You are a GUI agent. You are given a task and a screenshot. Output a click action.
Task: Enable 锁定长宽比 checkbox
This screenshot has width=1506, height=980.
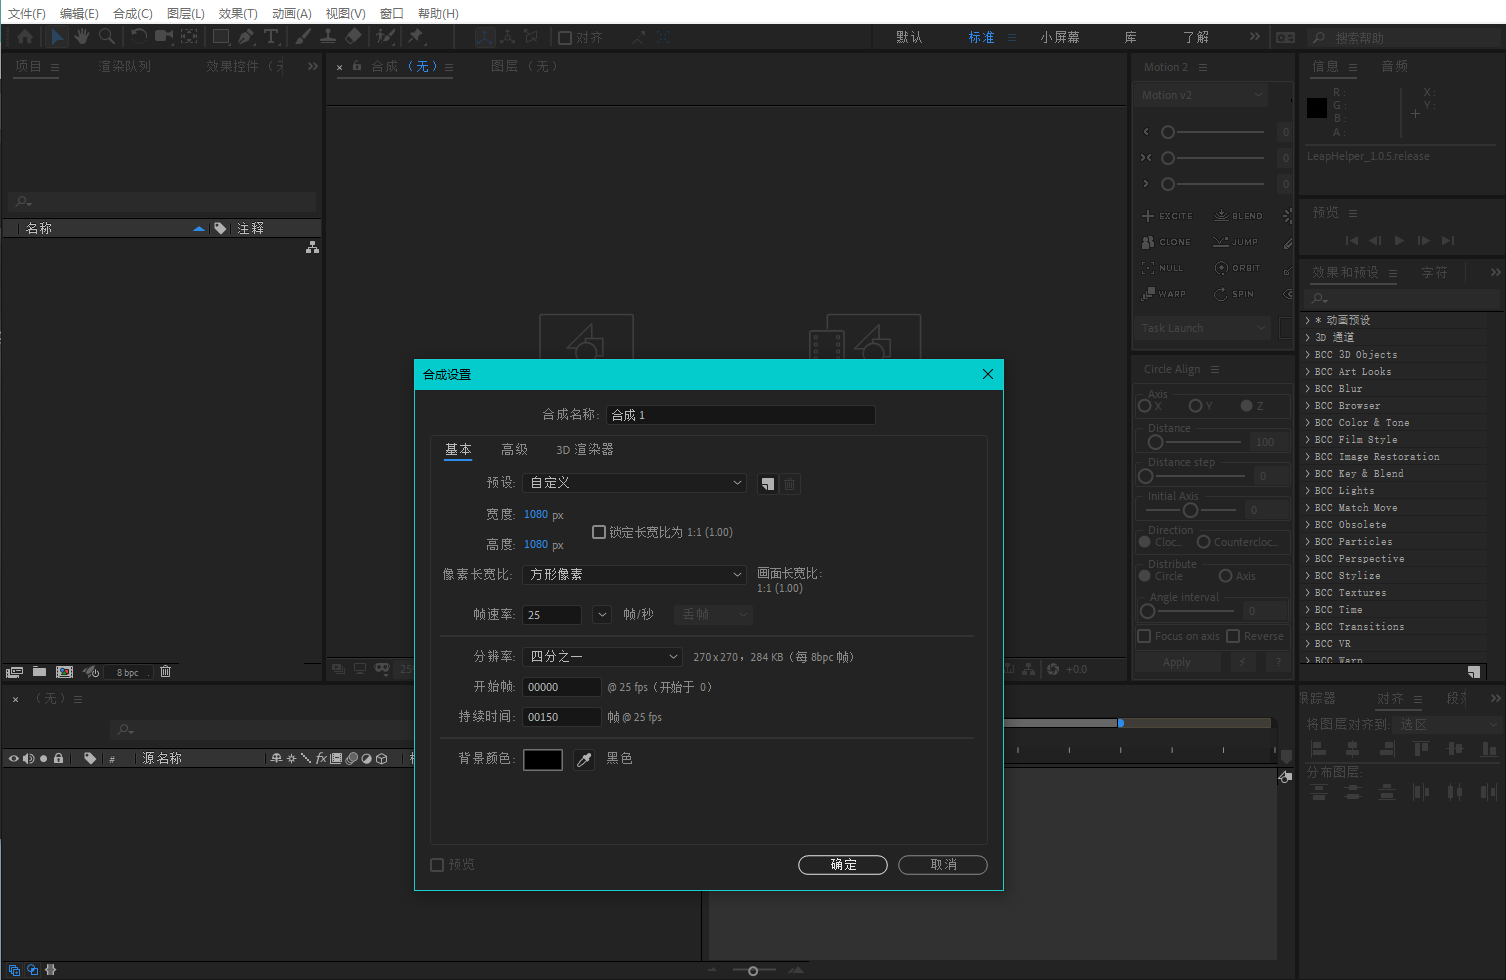coord(599,532)
